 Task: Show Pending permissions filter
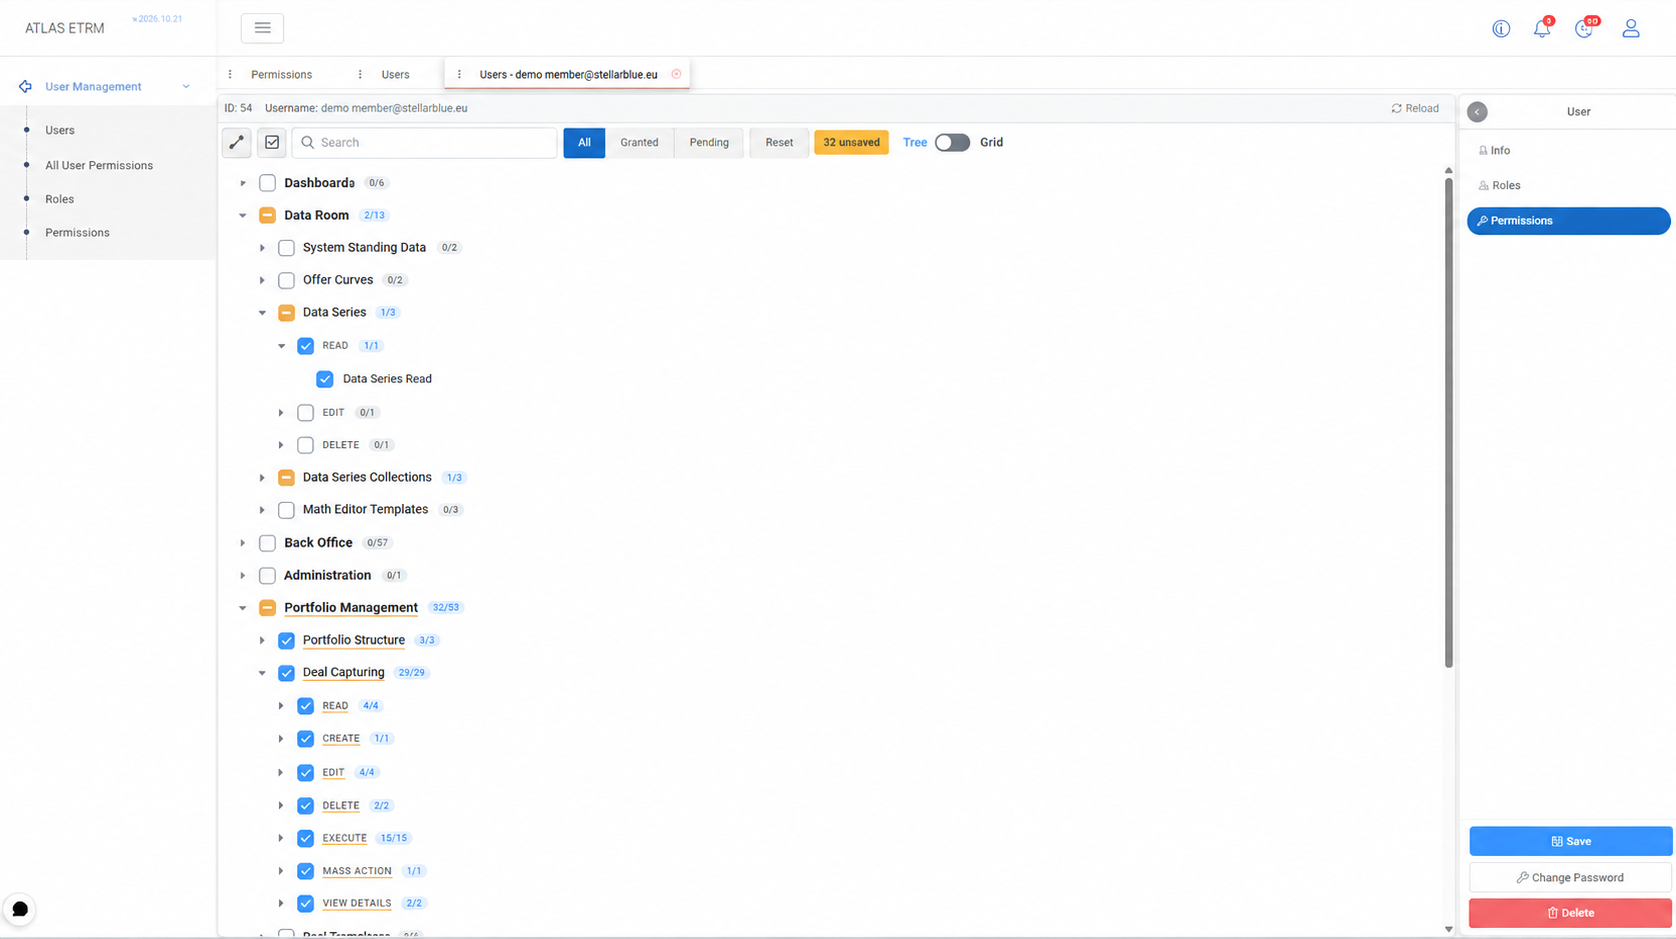709,143
